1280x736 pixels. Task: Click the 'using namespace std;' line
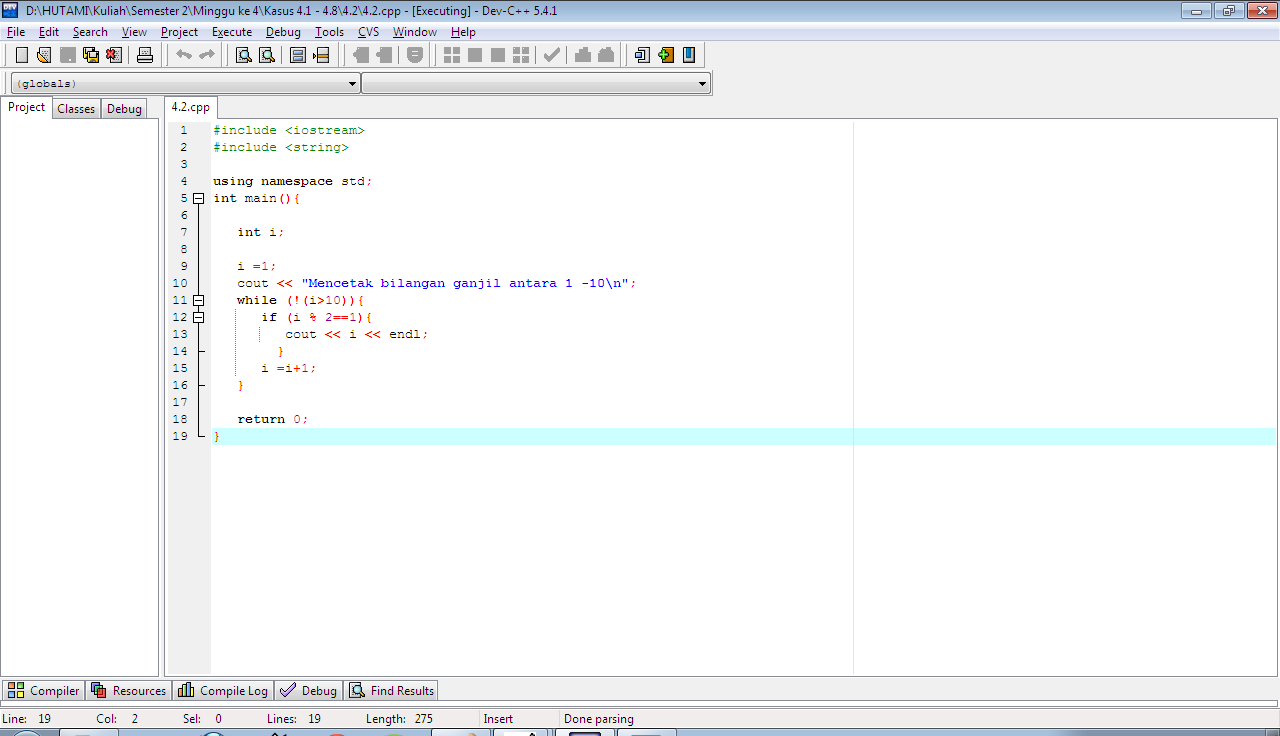coord(293,181)
